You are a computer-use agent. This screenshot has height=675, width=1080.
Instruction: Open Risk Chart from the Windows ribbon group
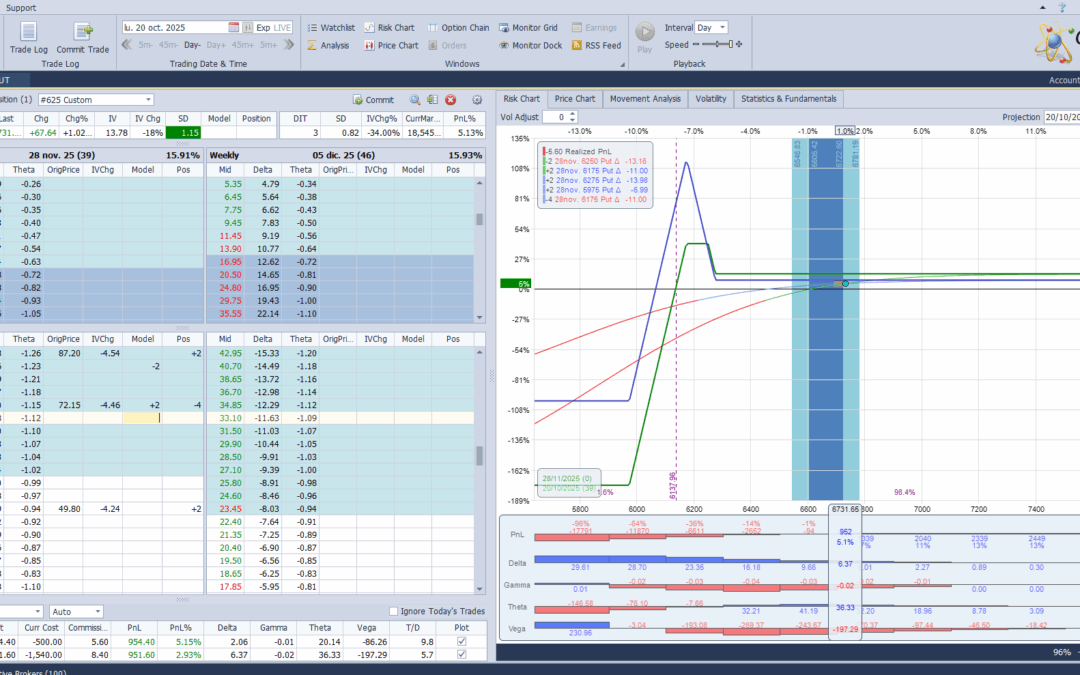389,28
